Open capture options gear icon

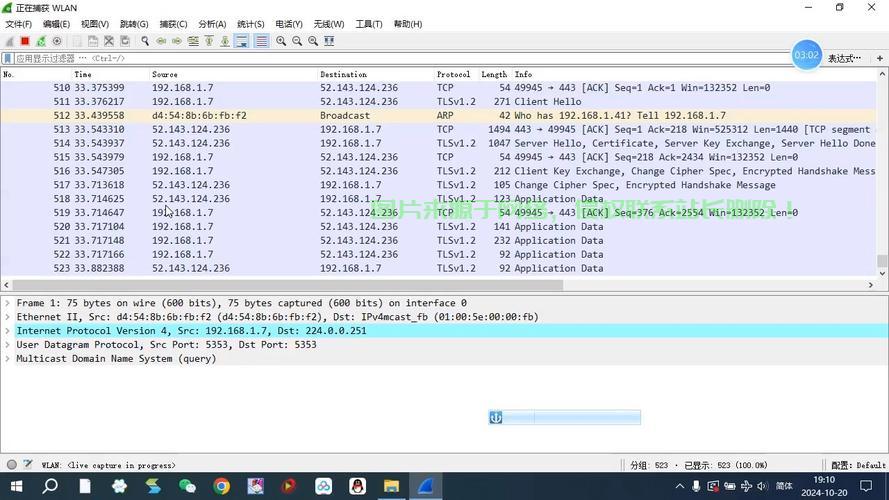point(57,41)
